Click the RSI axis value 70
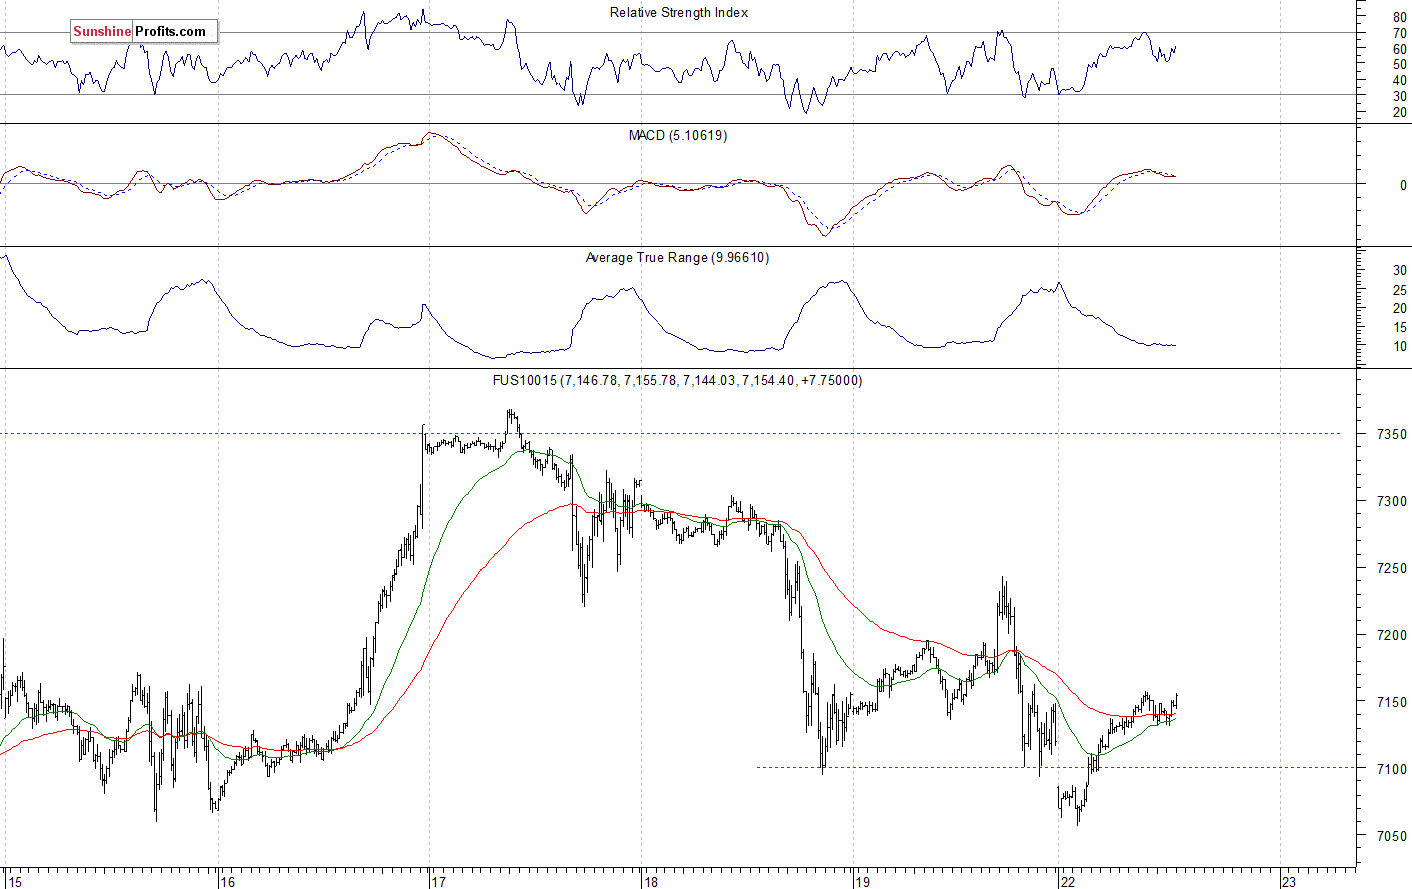1412x889 pixels. (x=1399, y=34)
